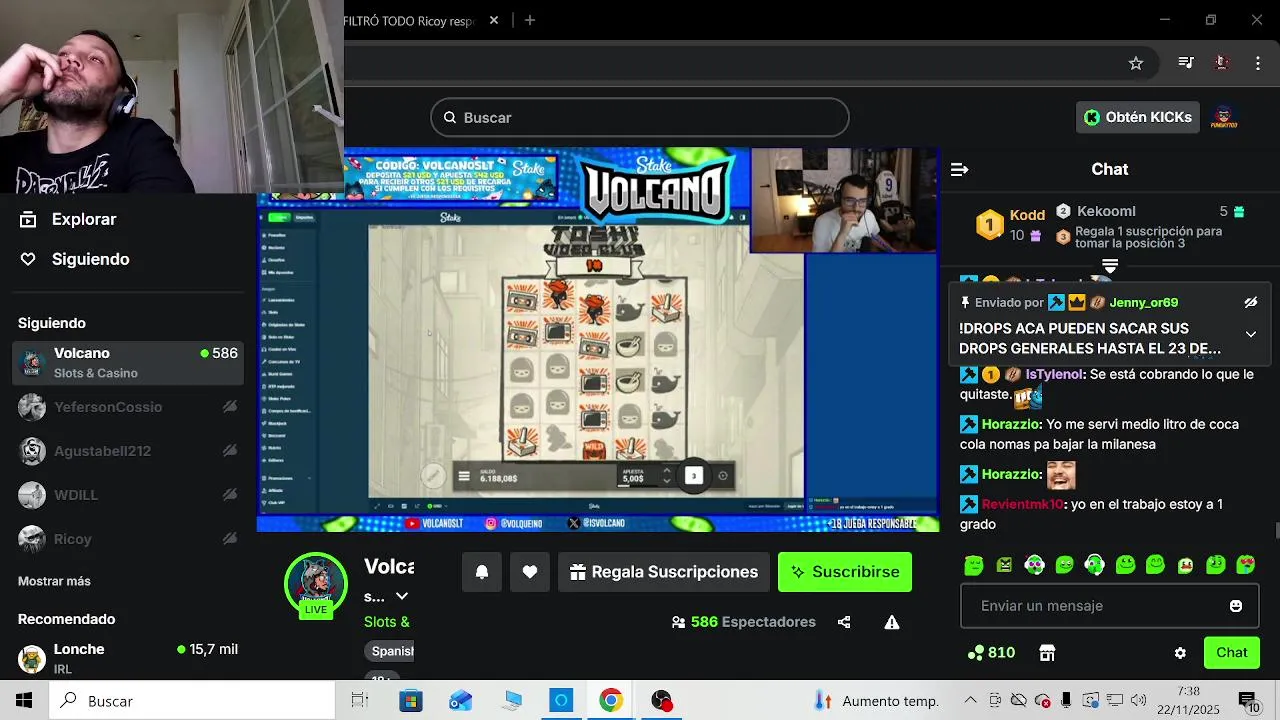
Task: Close the FILTRÓ TODO Ricoy tab
Action: [x=494, y=20]
